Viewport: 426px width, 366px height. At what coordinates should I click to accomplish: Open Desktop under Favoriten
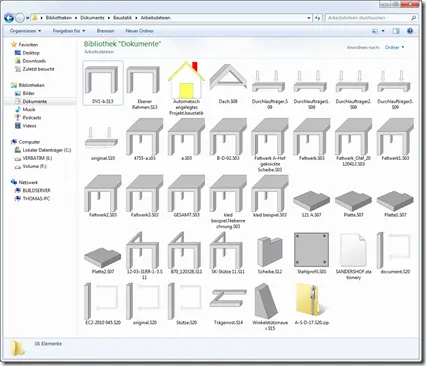(x=31, y=53)
